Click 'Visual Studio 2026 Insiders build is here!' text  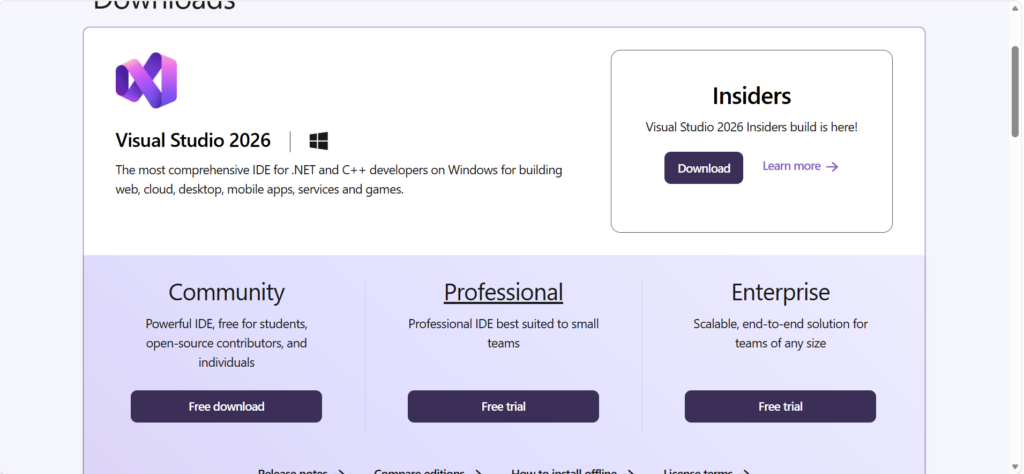click(x=752, y=127)
